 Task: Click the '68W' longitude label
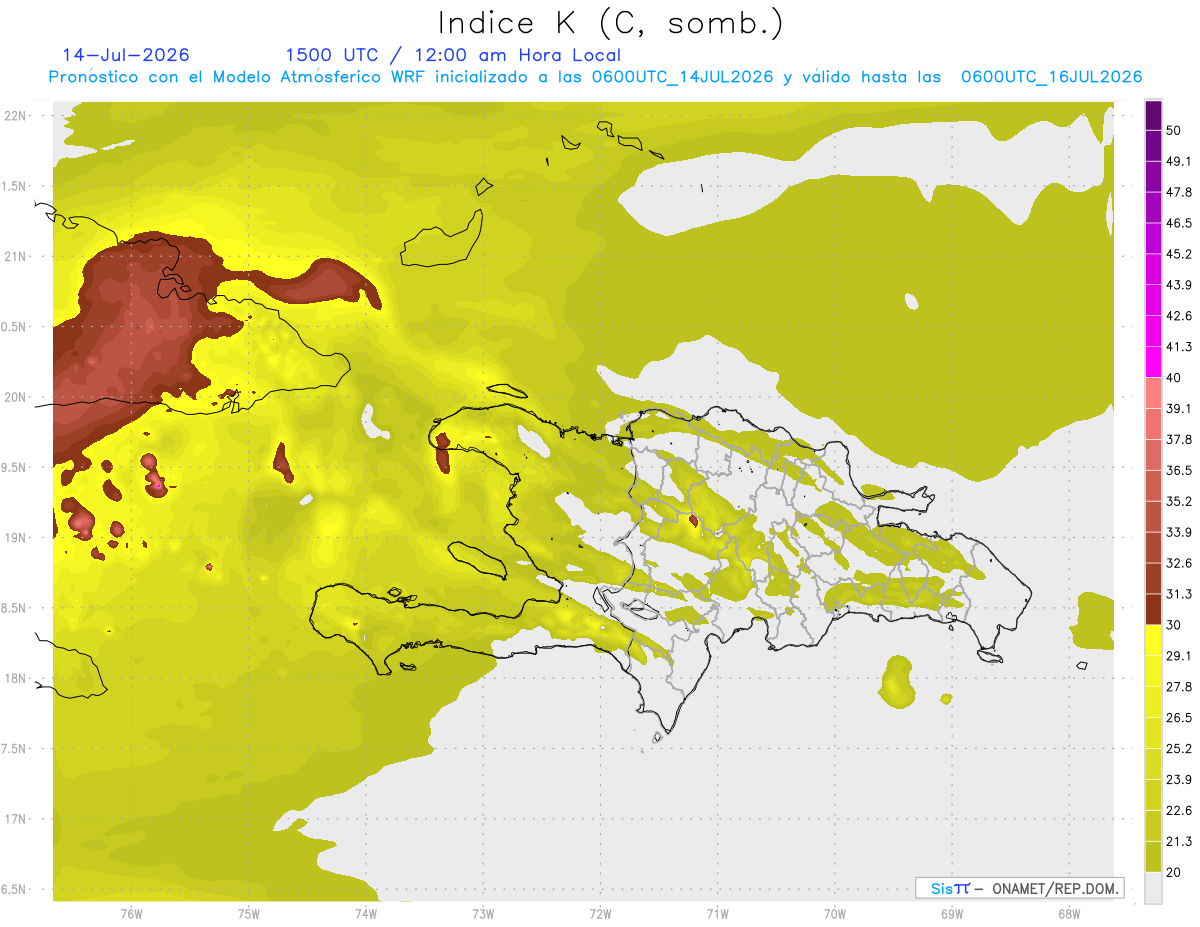click(1069, 913)
